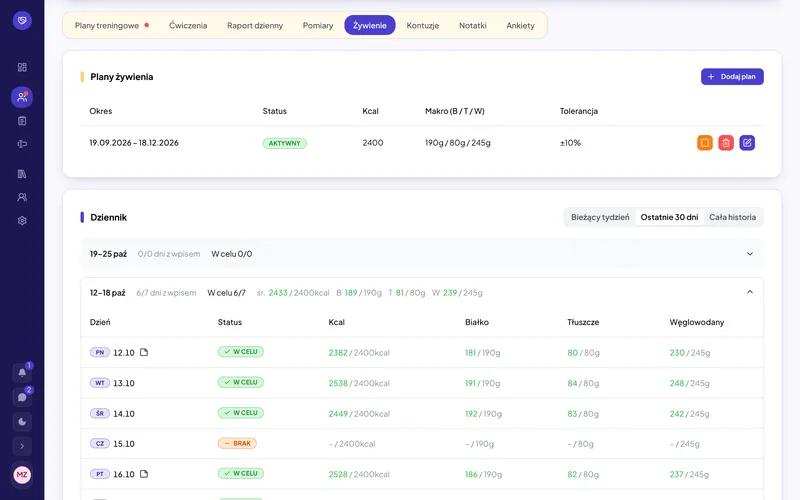Image resolution: width=800 pixels, height=500 pixels.
Task: Expand the 19–25 paź week row
Action: point(422,254)
